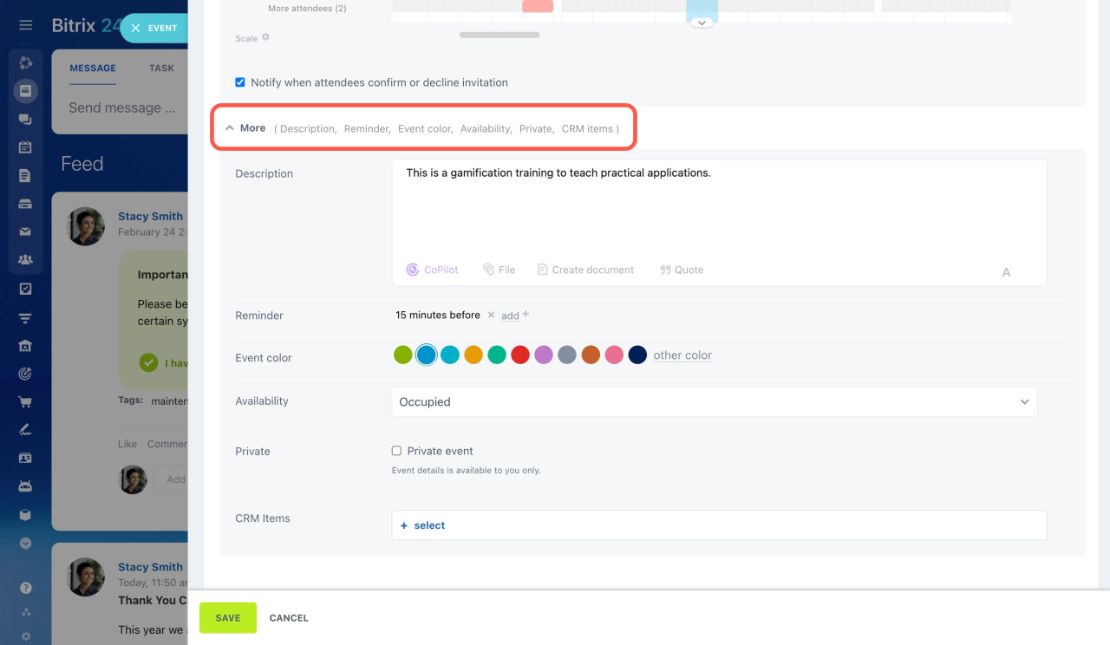Attach a File to the description

click(499, 270)
